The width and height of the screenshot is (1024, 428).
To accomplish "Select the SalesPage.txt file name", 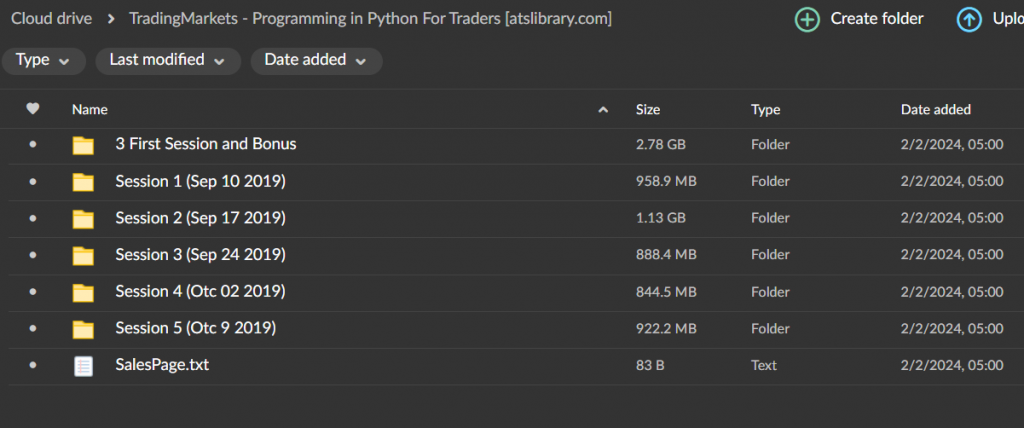I will tap(162, 365).
